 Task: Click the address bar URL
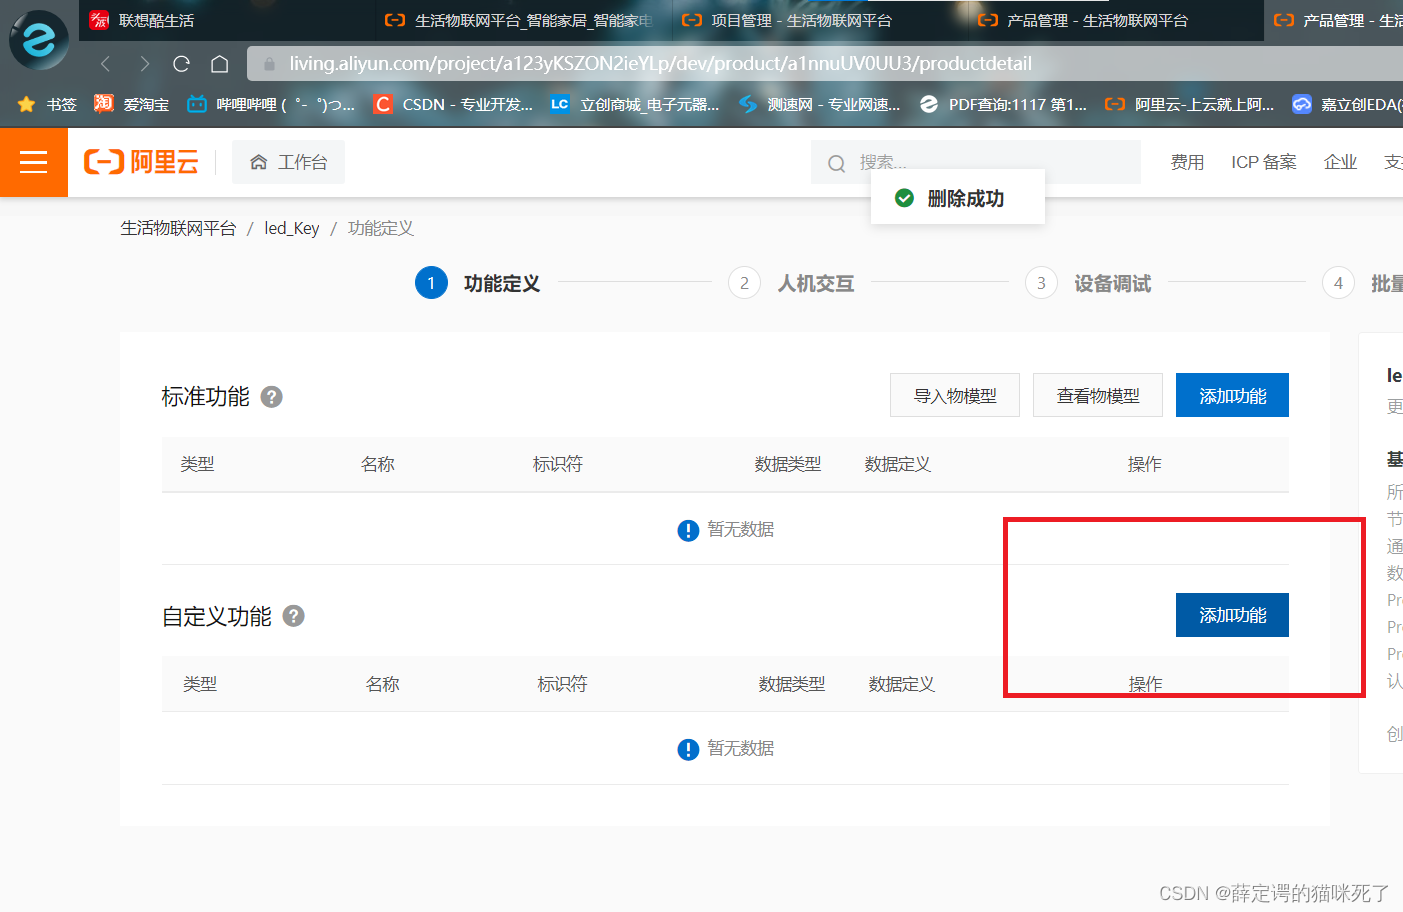[660, 64]
